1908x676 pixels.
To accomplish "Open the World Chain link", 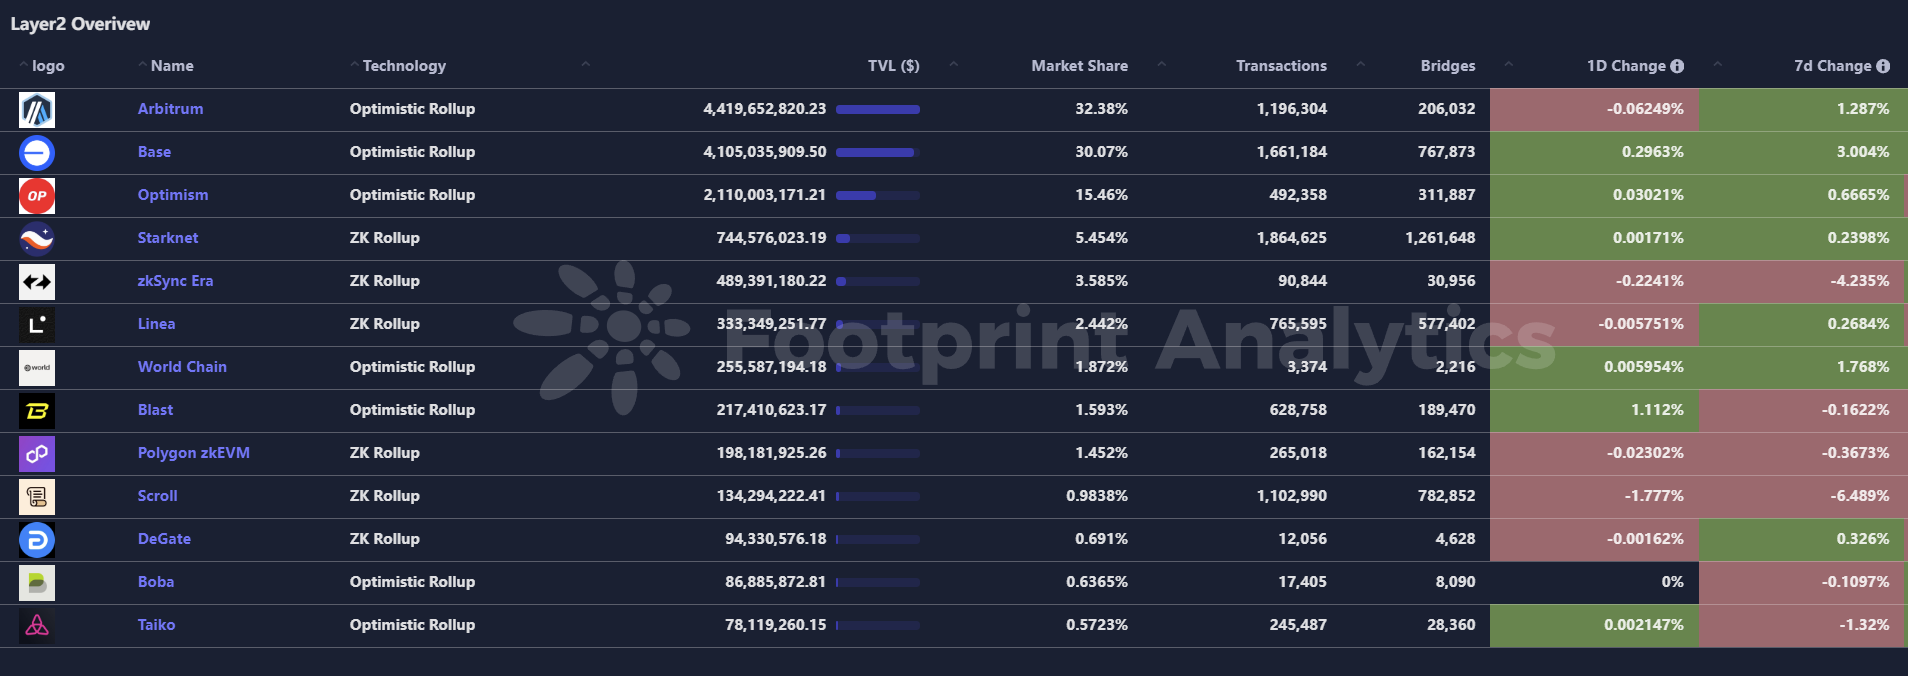I will point(182,367).
